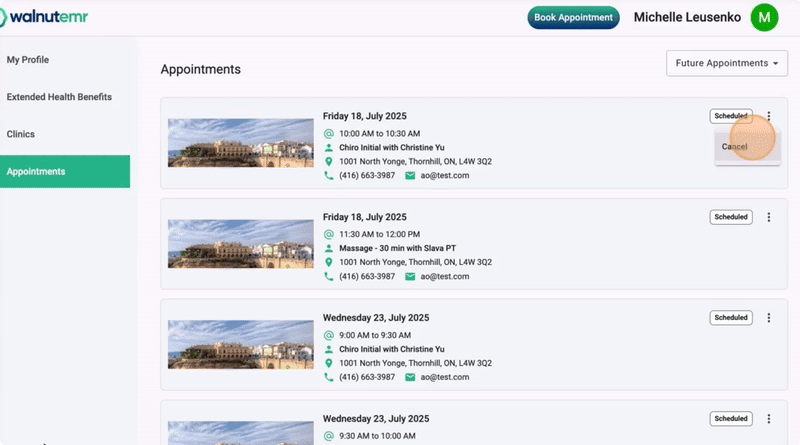This screenshot has width=800, height=445.
Task: Select Cancel from the appointment menu
Action: [735, 147]
